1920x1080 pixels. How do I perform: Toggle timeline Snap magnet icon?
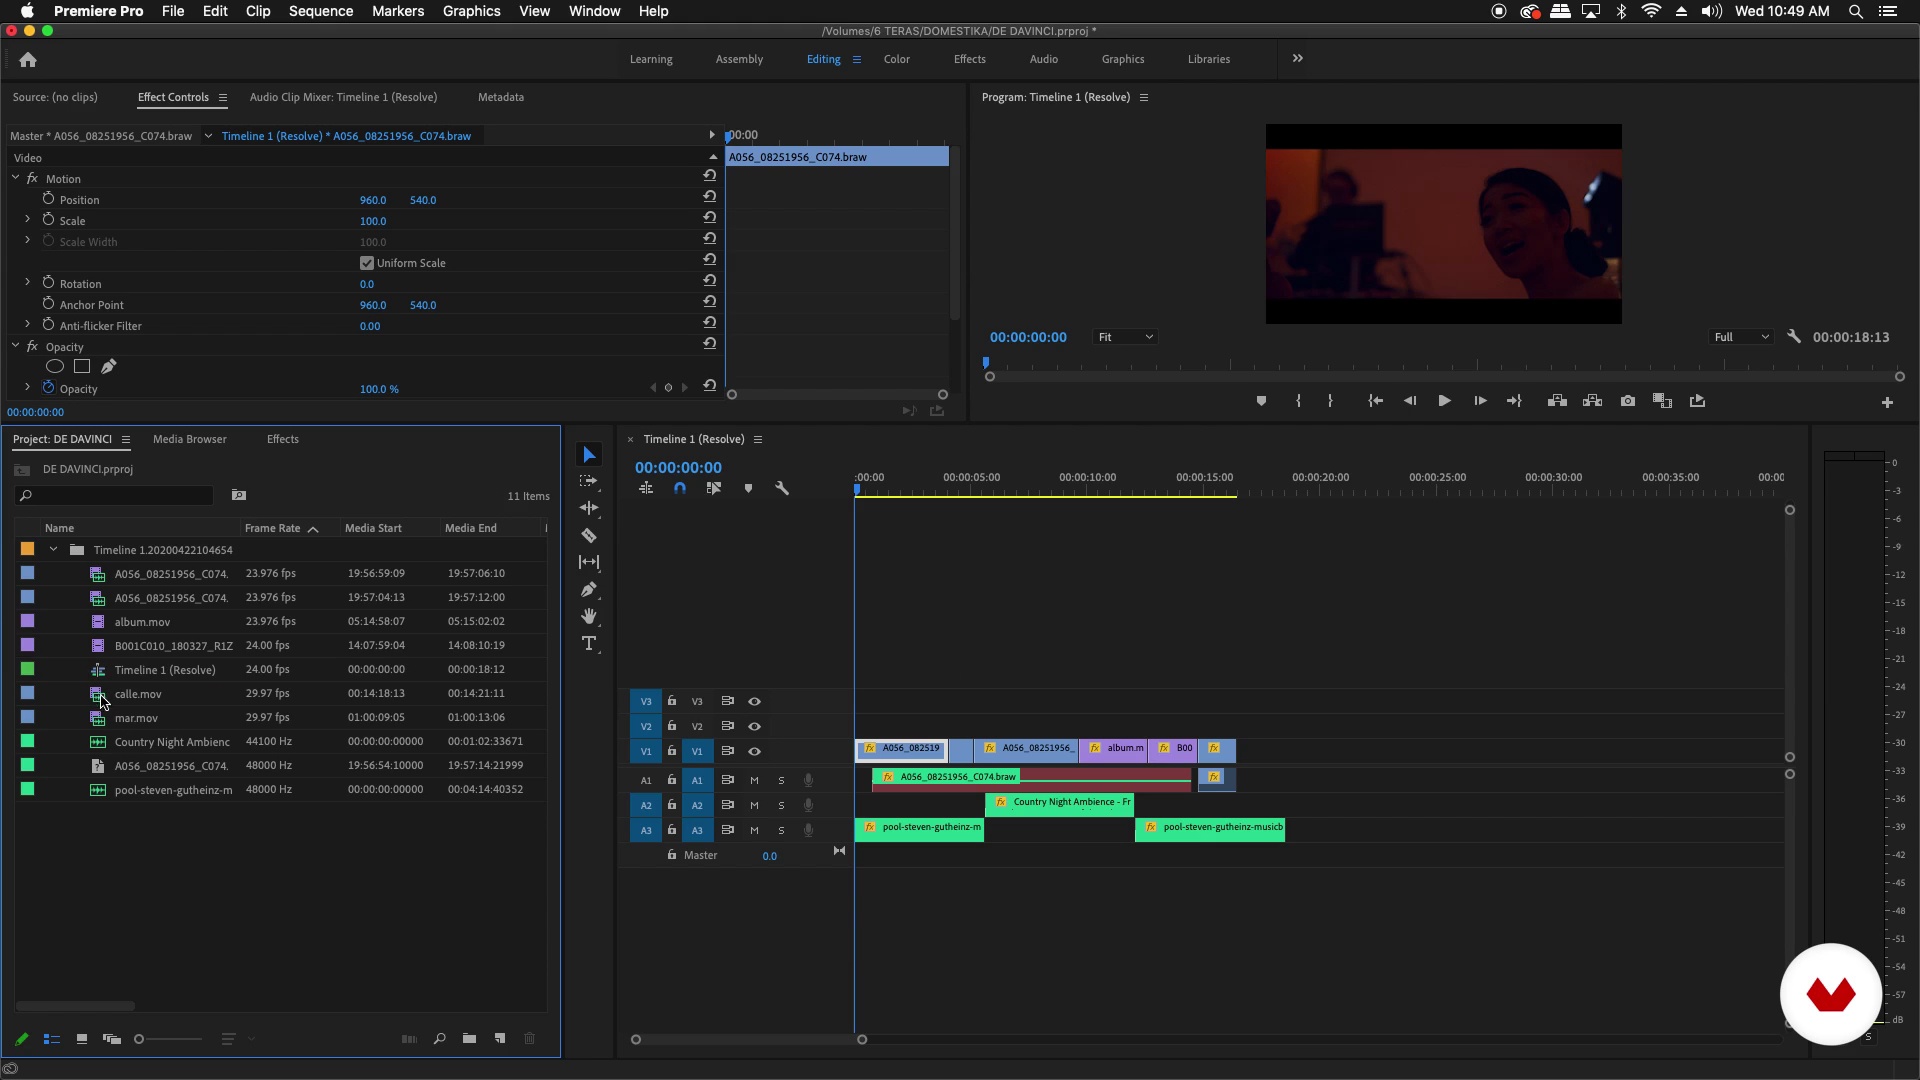680,488
